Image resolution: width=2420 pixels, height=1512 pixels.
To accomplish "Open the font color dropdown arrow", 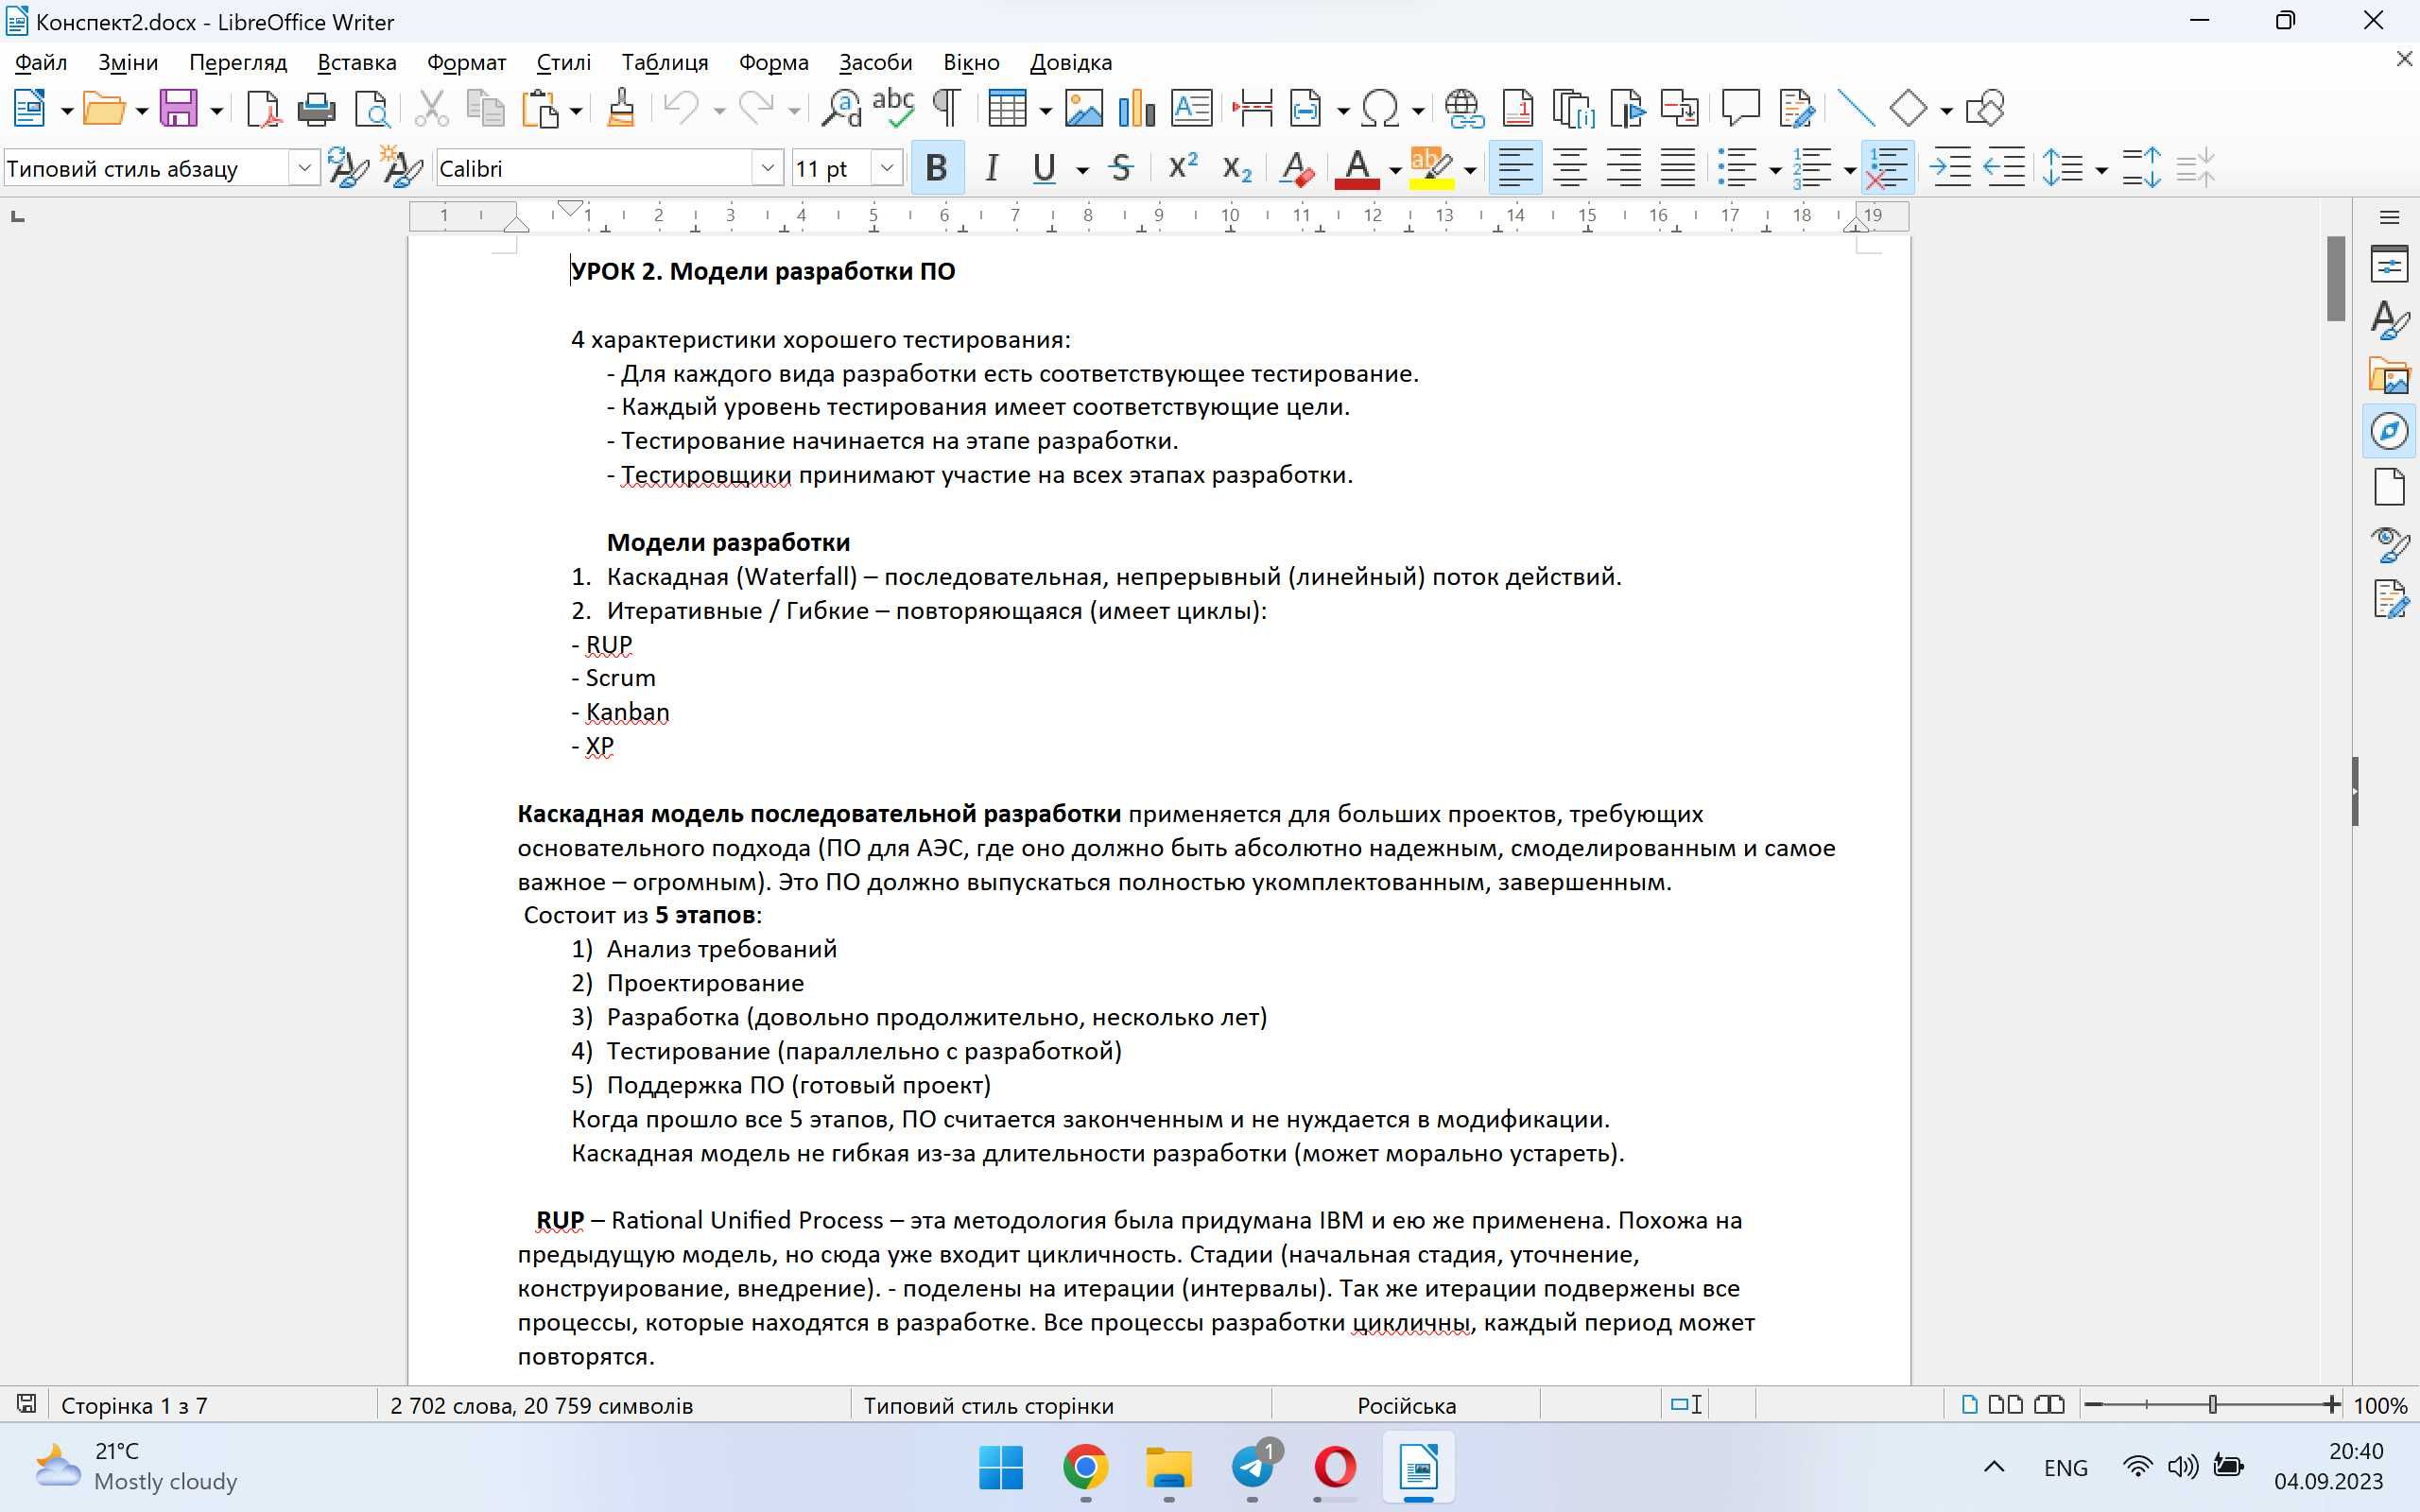I will [1395, 170].
